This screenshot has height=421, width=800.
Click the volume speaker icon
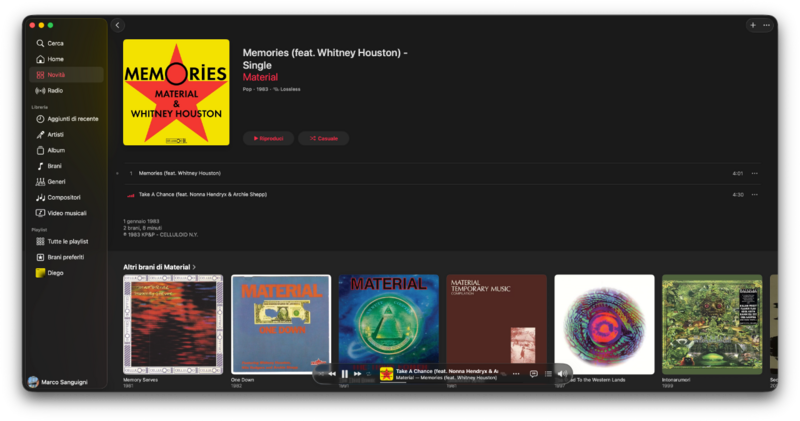pyautogui.click(x=562, y=374)
